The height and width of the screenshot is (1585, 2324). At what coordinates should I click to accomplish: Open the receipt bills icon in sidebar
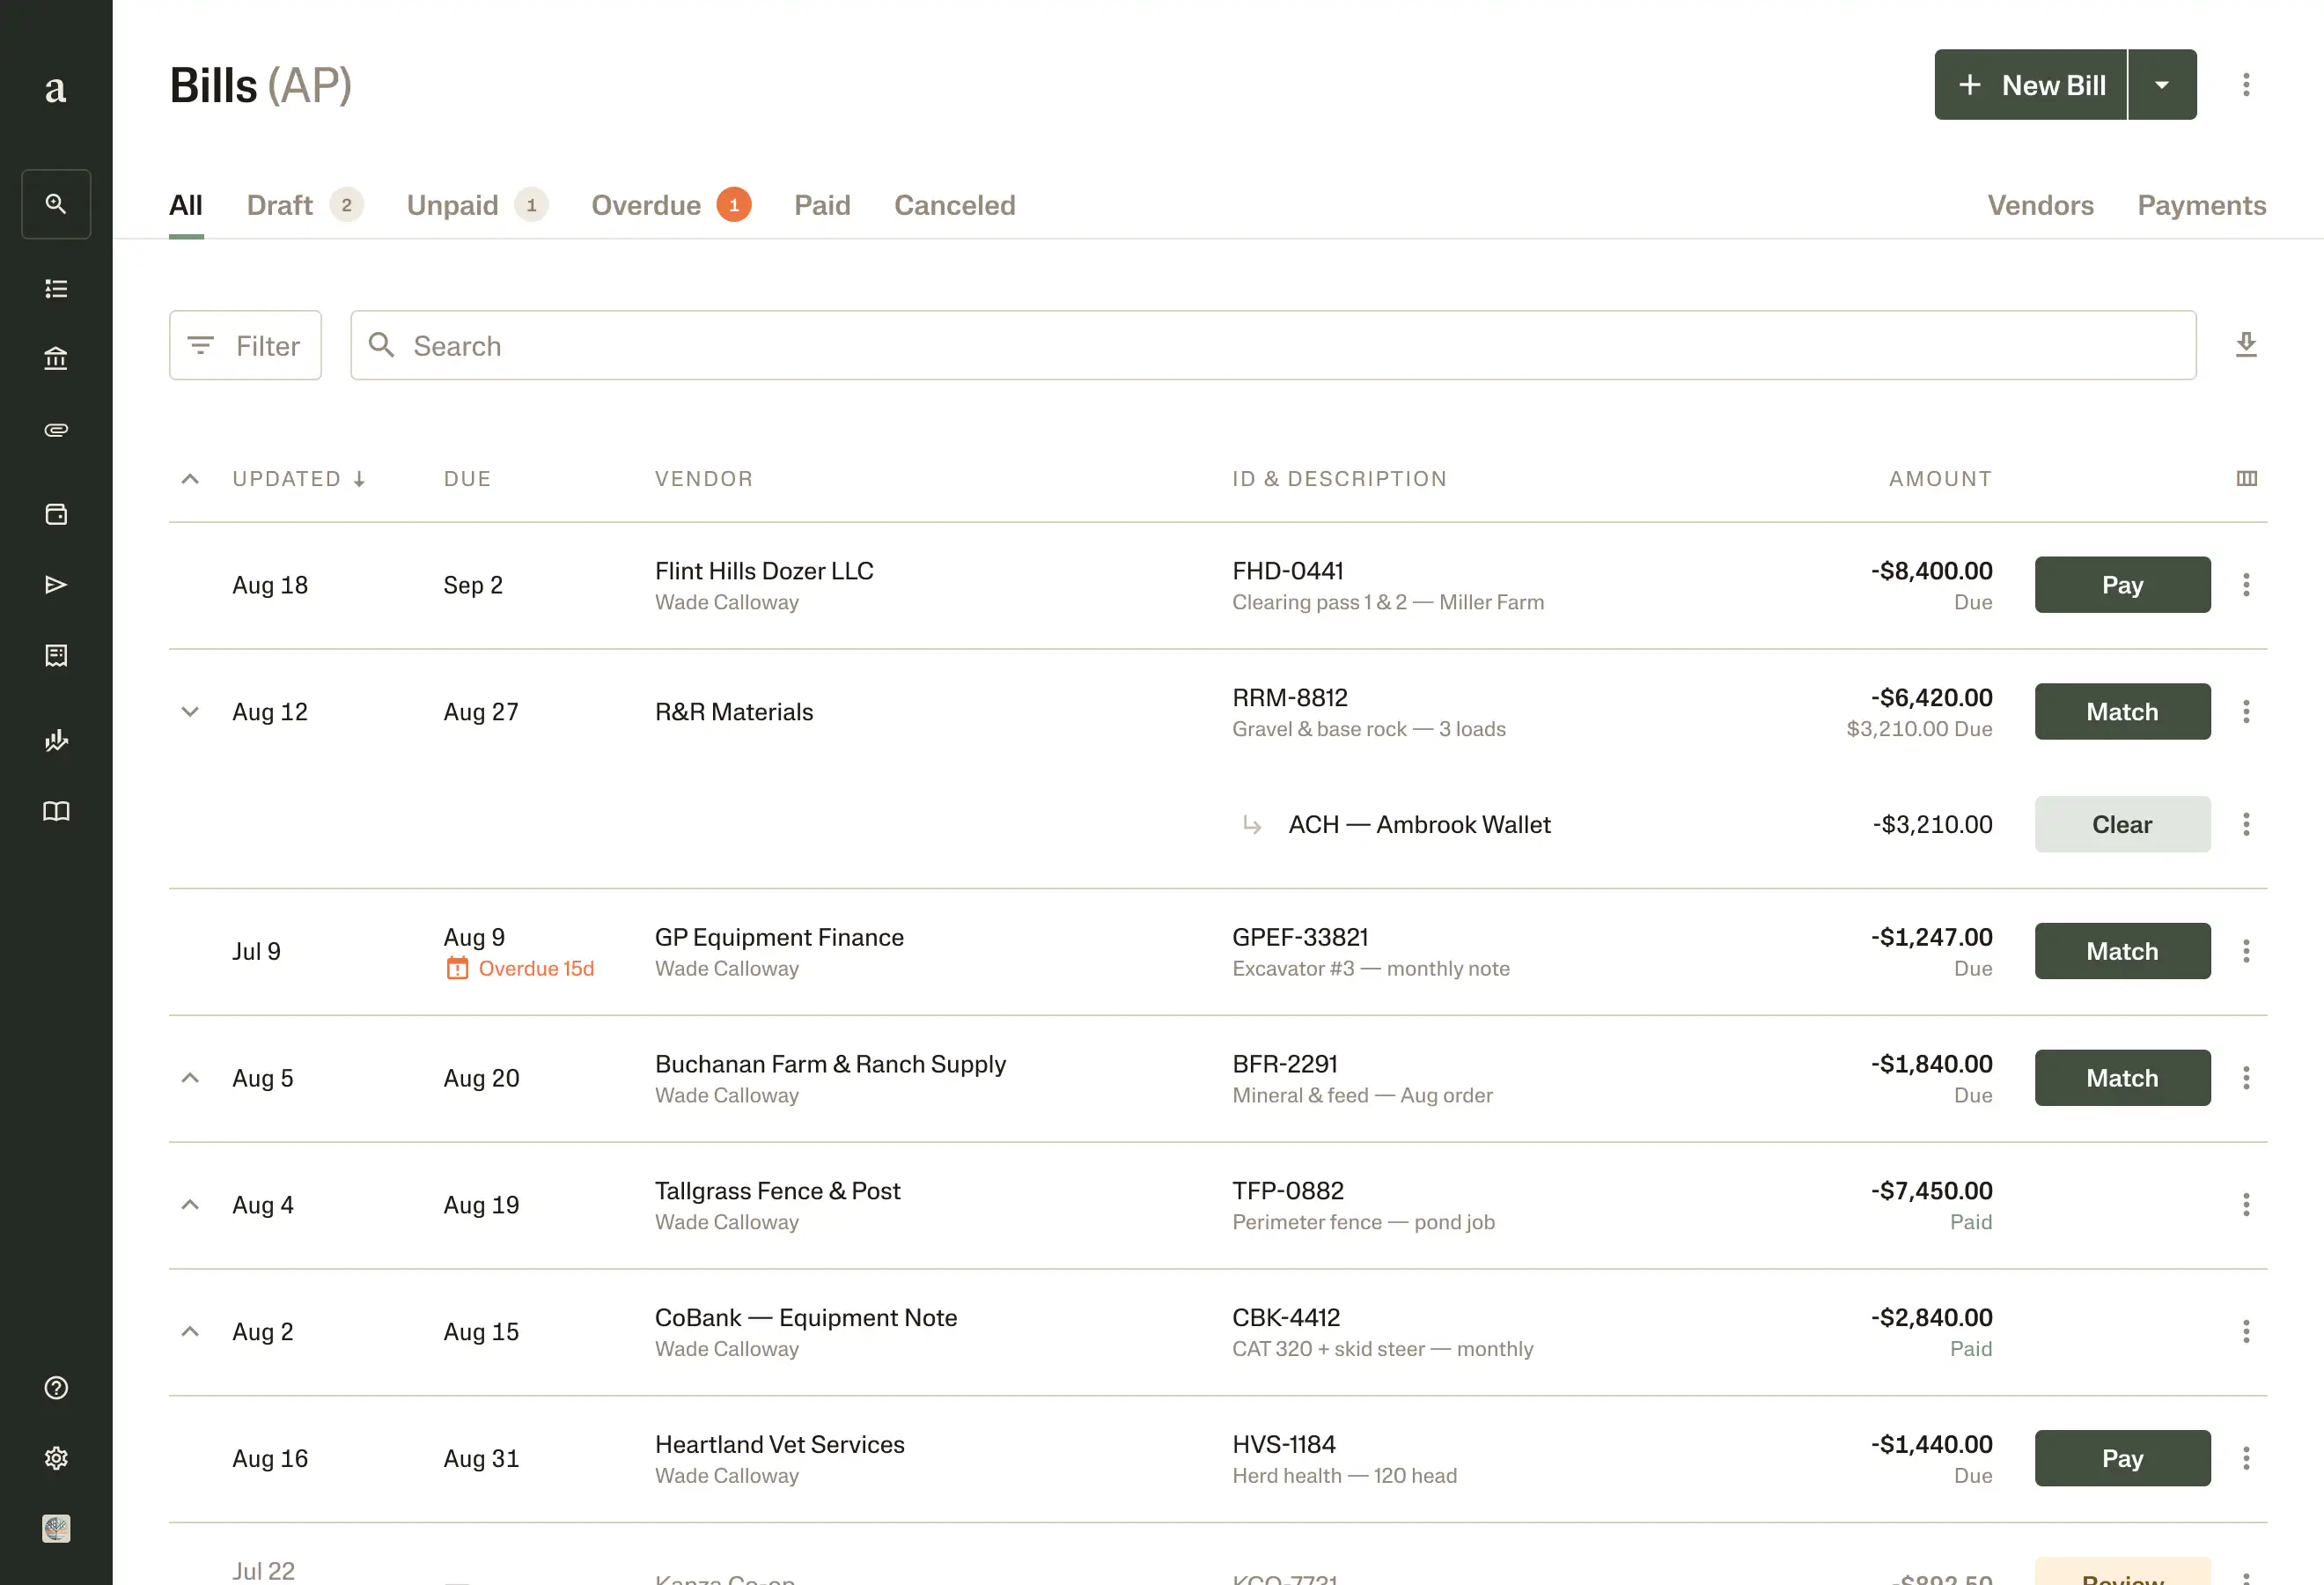pyautogui.click(x=56, y=655)
